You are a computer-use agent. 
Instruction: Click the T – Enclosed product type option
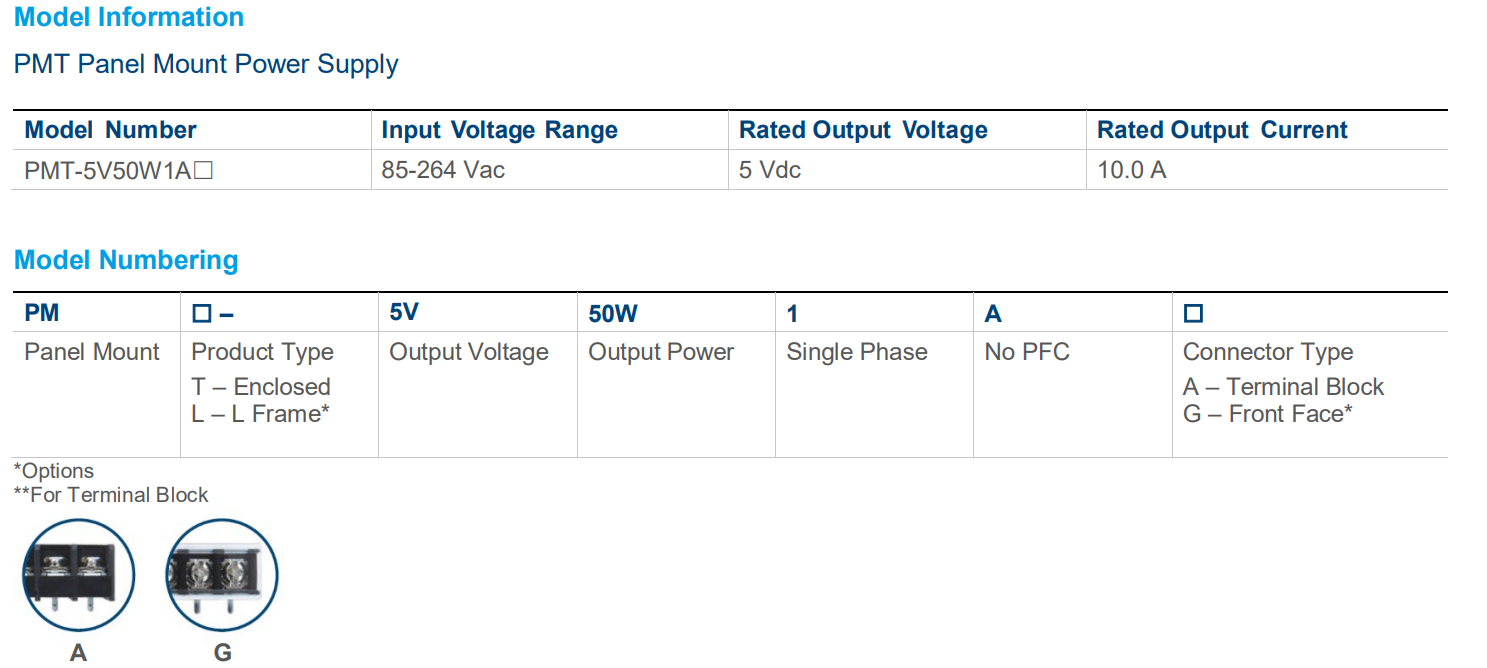261,387
